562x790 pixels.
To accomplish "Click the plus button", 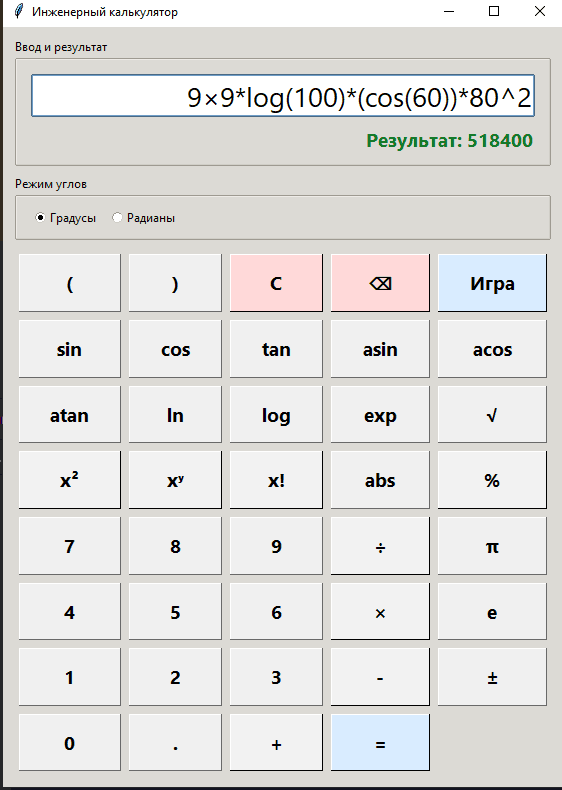I will [x=276, y=743].
